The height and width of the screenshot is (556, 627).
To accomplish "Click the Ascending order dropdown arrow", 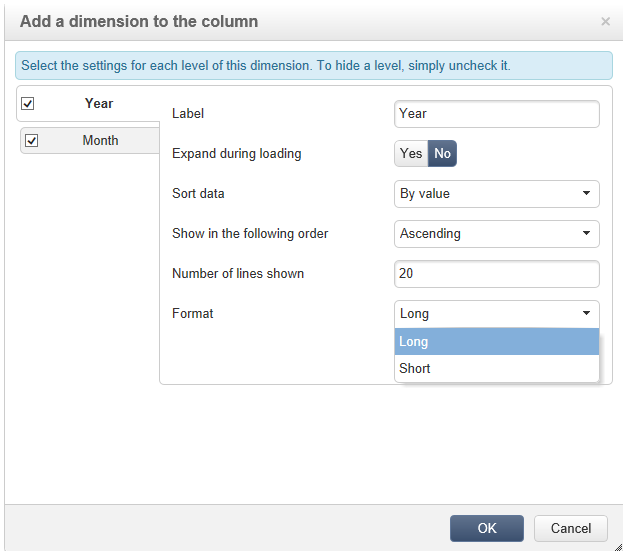I will click(x=586, y=234).
